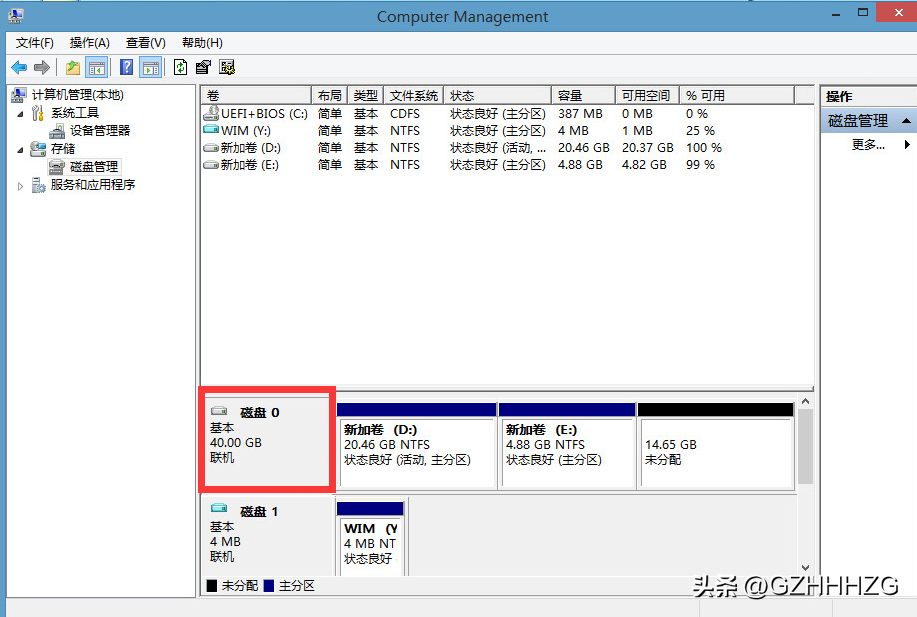Viewport: 917px width, 617px height.
Task: Click the 新加卷 (E:) drive icon in list
Action: [x=211, y=165]
